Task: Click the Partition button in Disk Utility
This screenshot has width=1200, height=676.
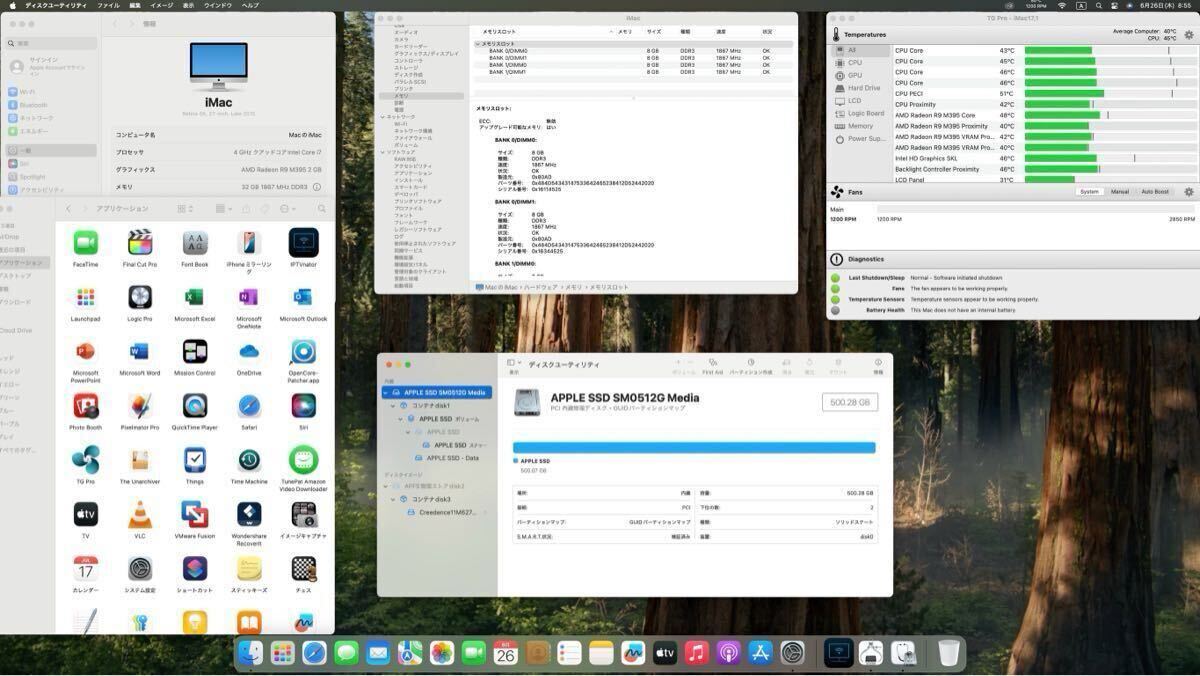Action: [750, 366]
